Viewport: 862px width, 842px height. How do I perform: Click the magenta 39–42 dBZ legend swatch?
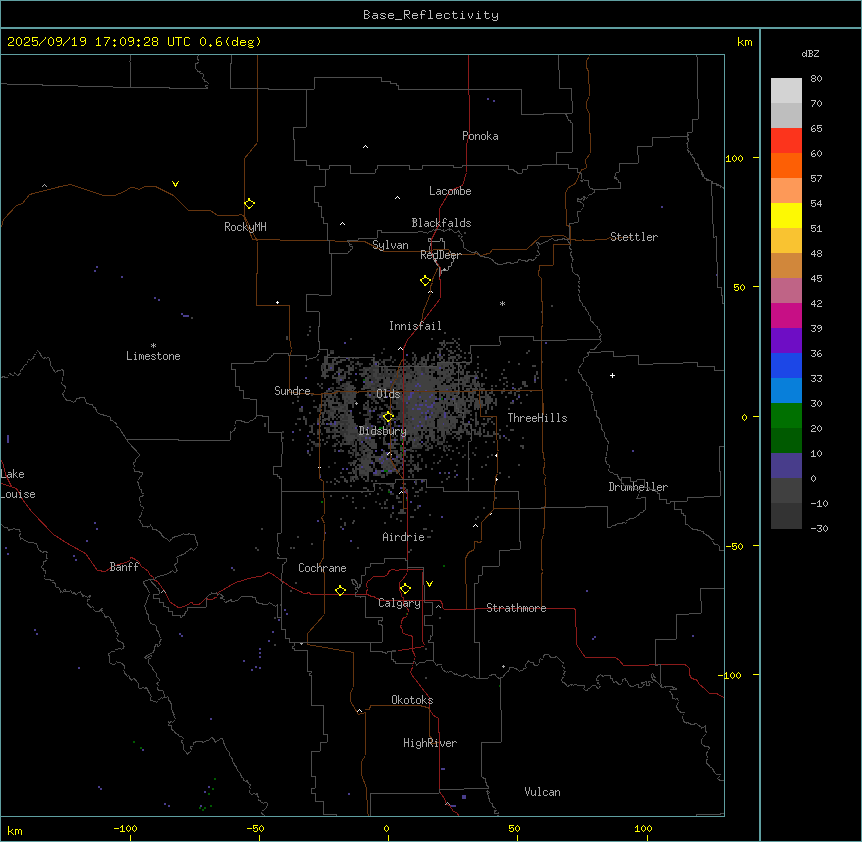point(786,316)
